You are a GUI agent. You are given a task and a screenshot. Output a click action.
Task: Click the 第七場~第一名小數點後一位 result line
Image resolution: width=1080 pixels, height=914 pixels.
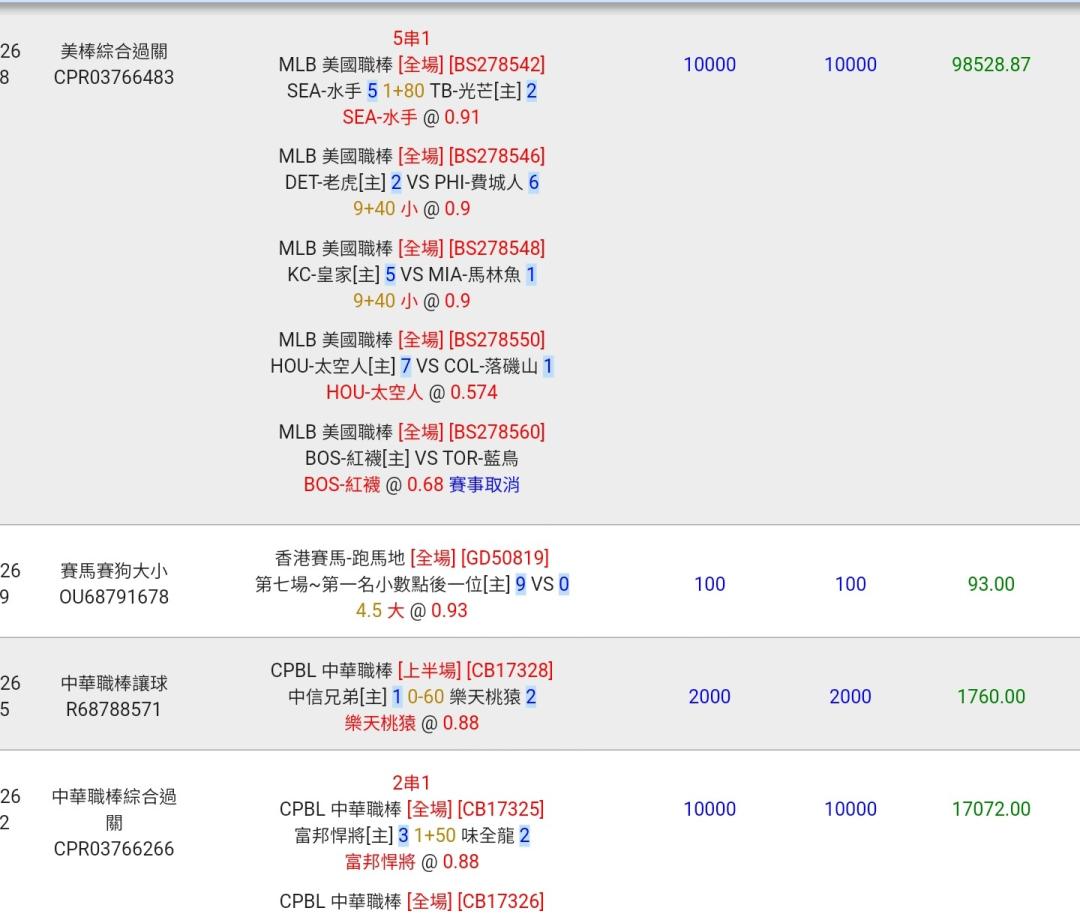point(411,584)
